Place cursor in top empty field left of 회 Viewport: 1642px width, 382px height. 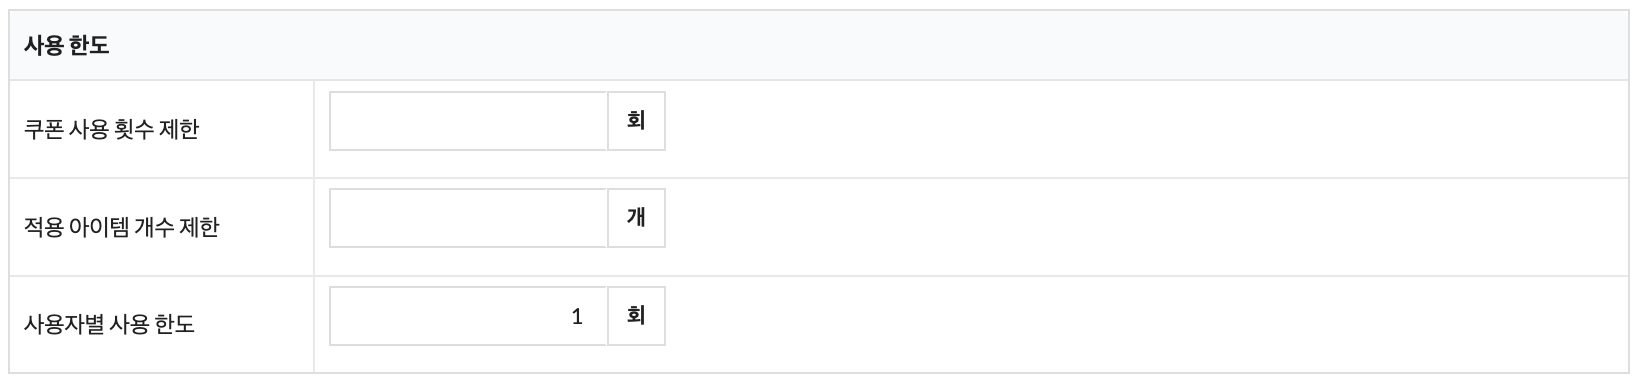(x=468, y=121)
